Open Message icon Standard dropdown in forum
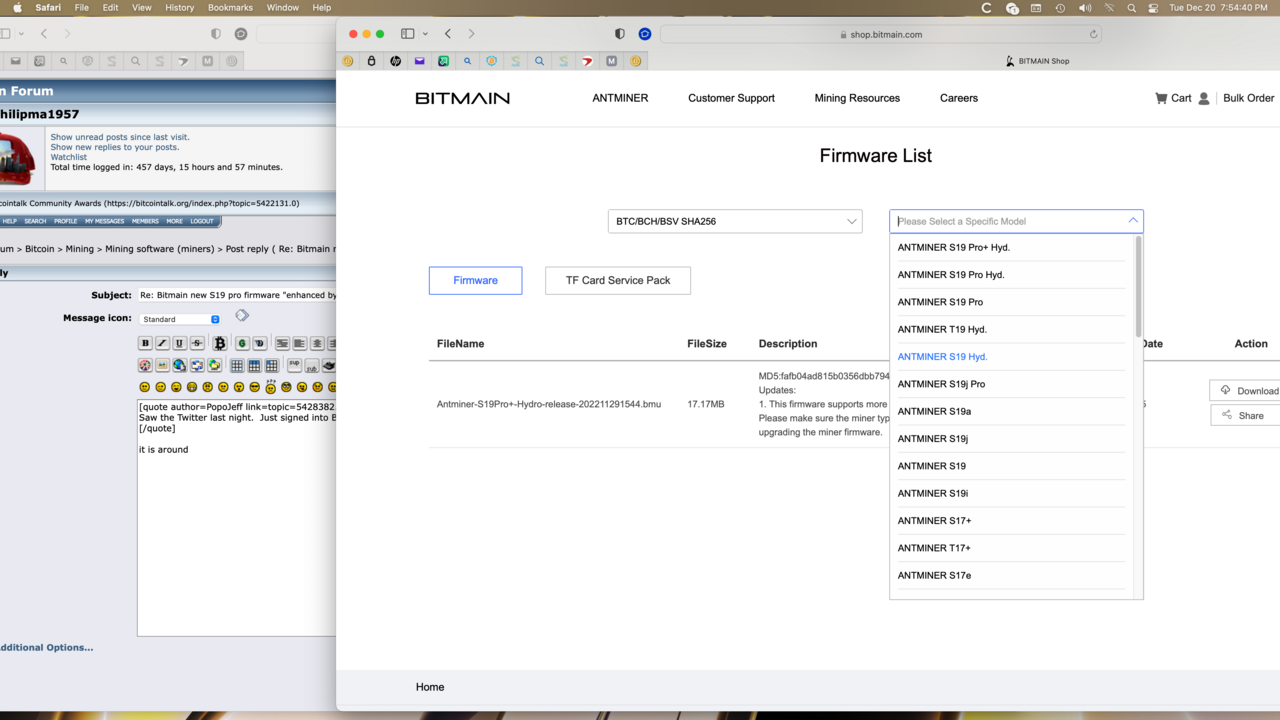The width and height of the screenshot is (1280, 720). pyautogui.click(x=180, y=319)
